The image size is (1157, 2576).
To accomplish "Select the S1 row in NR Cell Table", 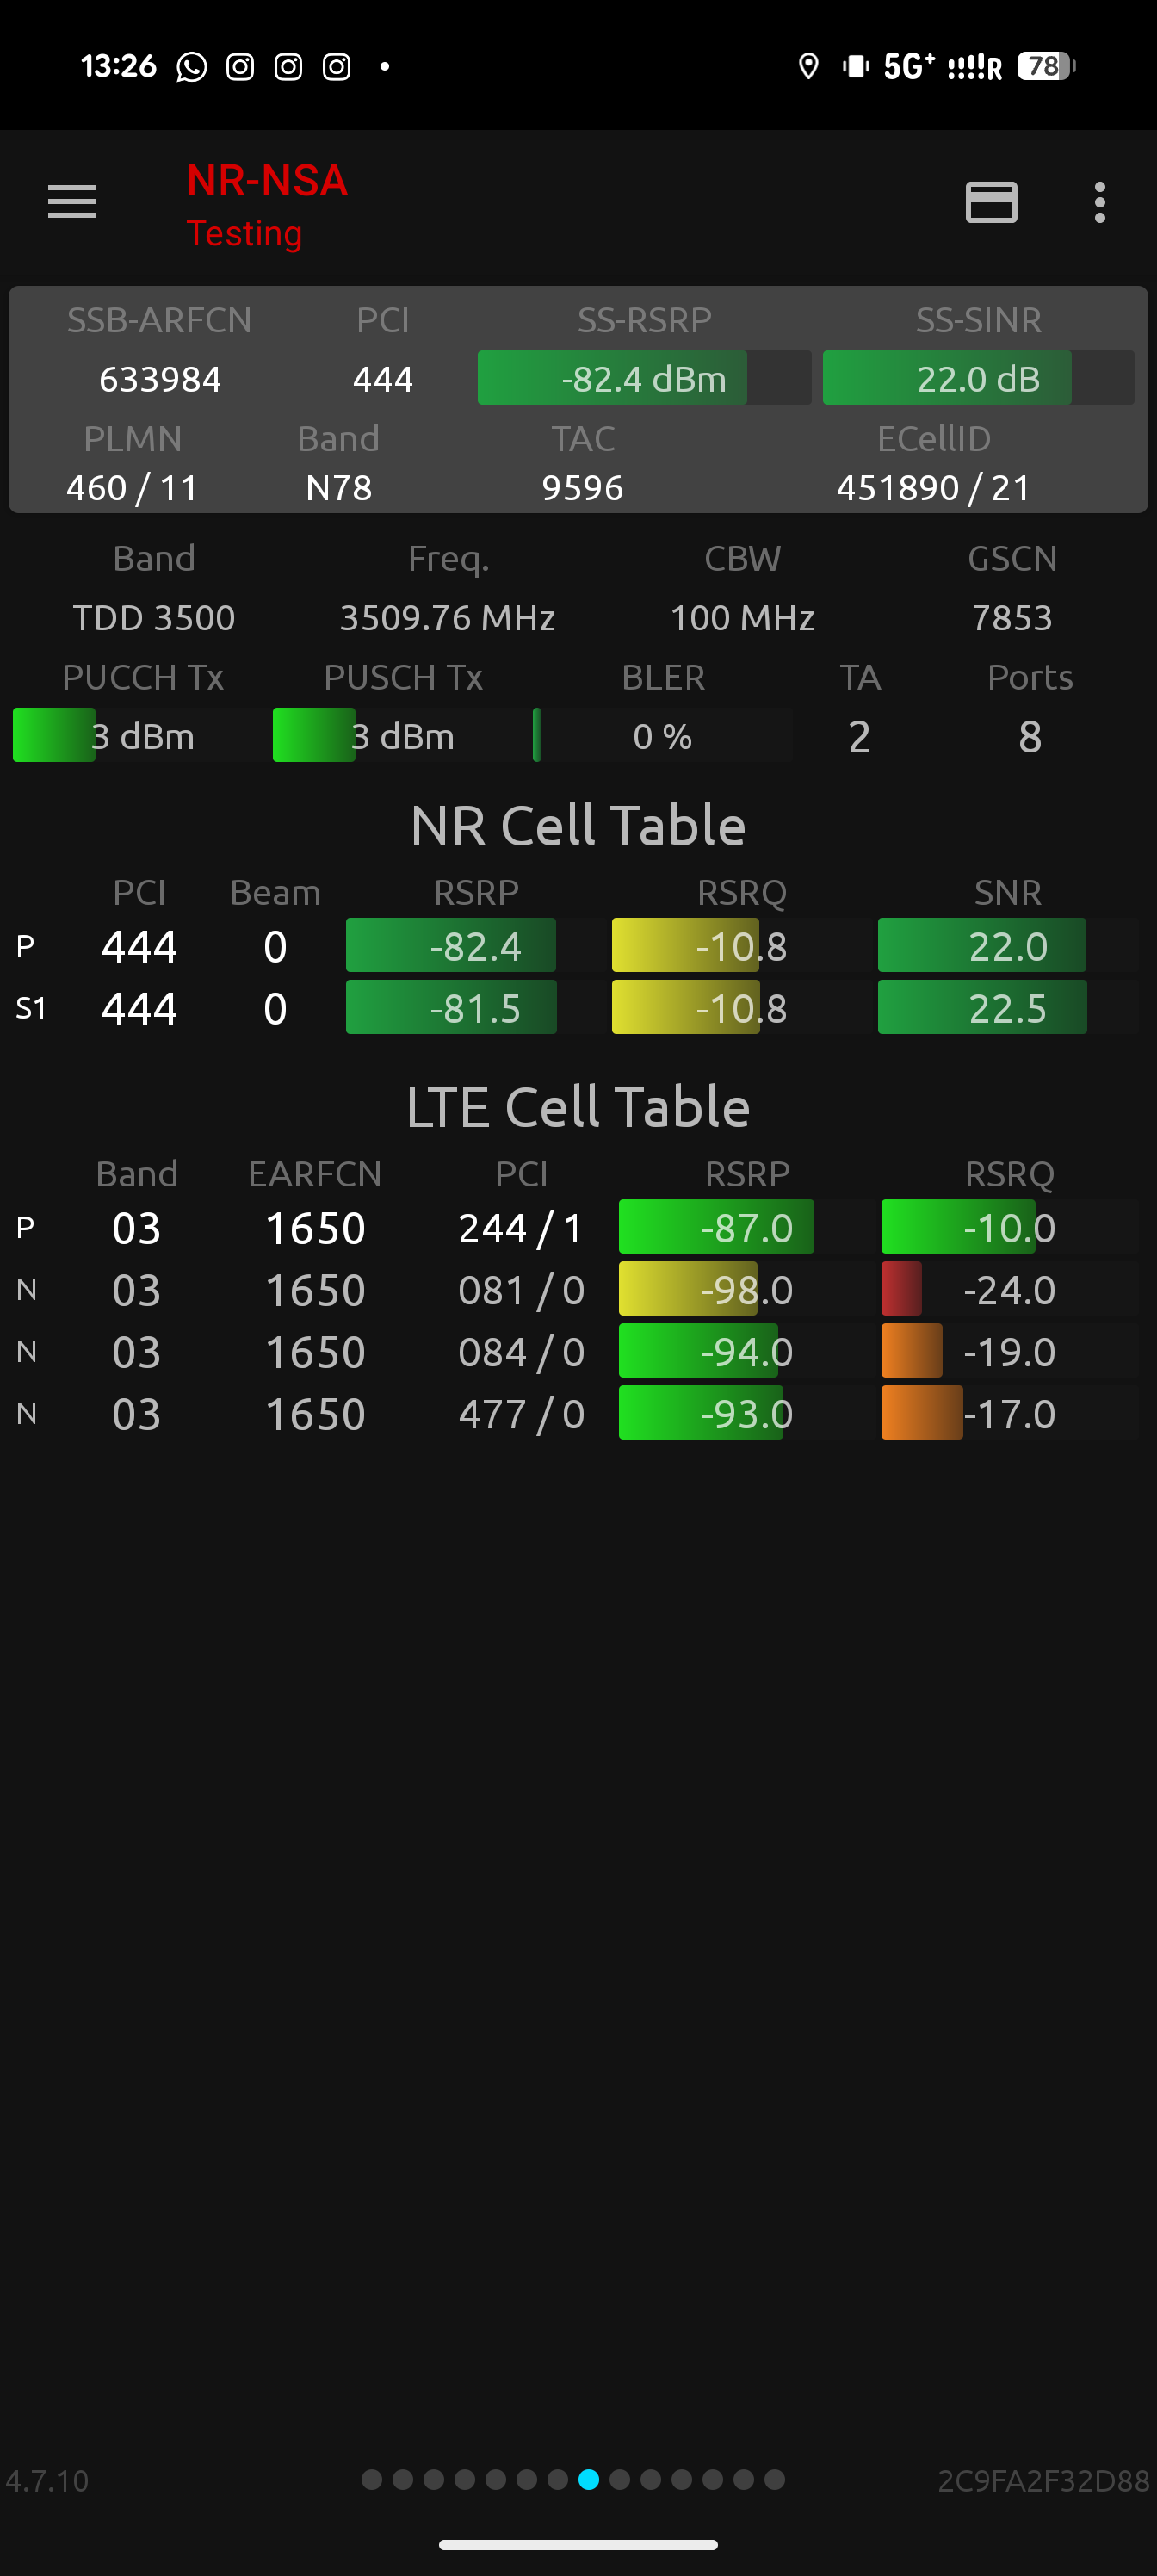I will click(x=578, y=1007).
